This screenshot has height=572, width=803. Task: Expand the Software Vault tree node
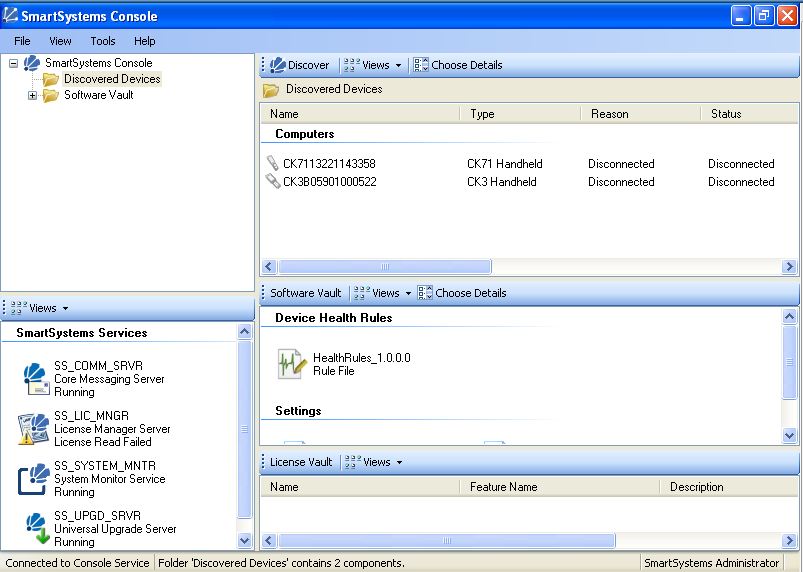click(x=32, y=96)
